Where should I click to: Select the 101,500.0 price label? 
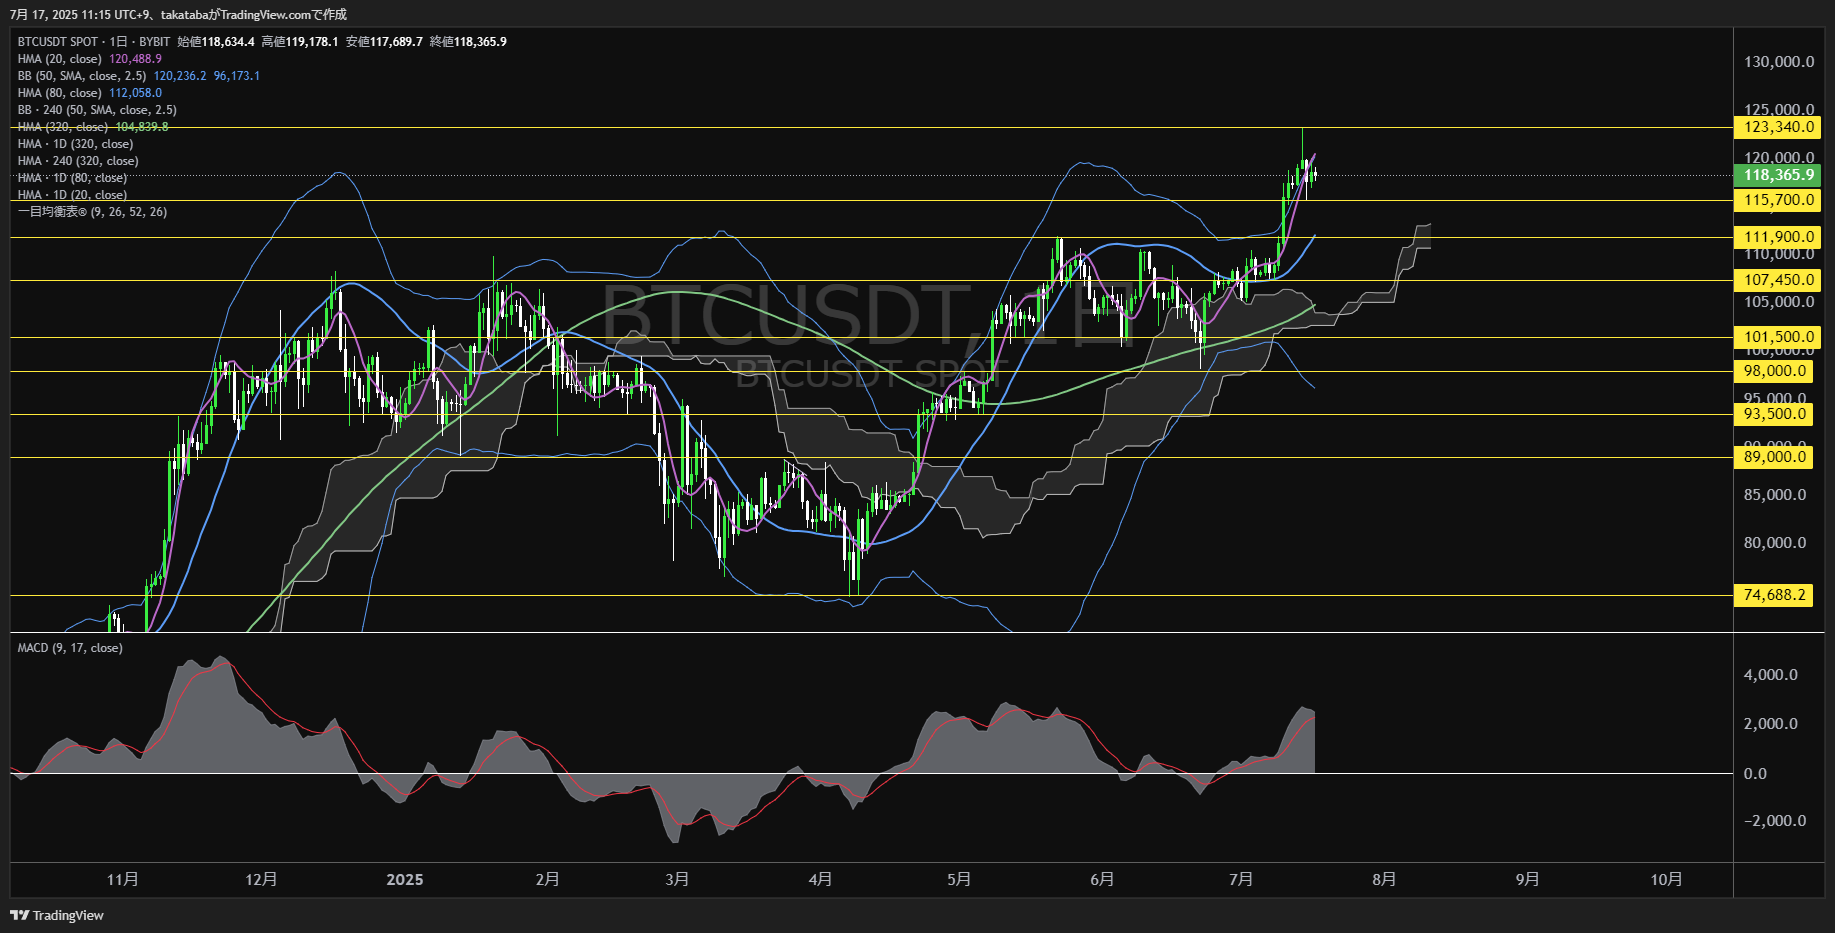(x=1778, y=337)
